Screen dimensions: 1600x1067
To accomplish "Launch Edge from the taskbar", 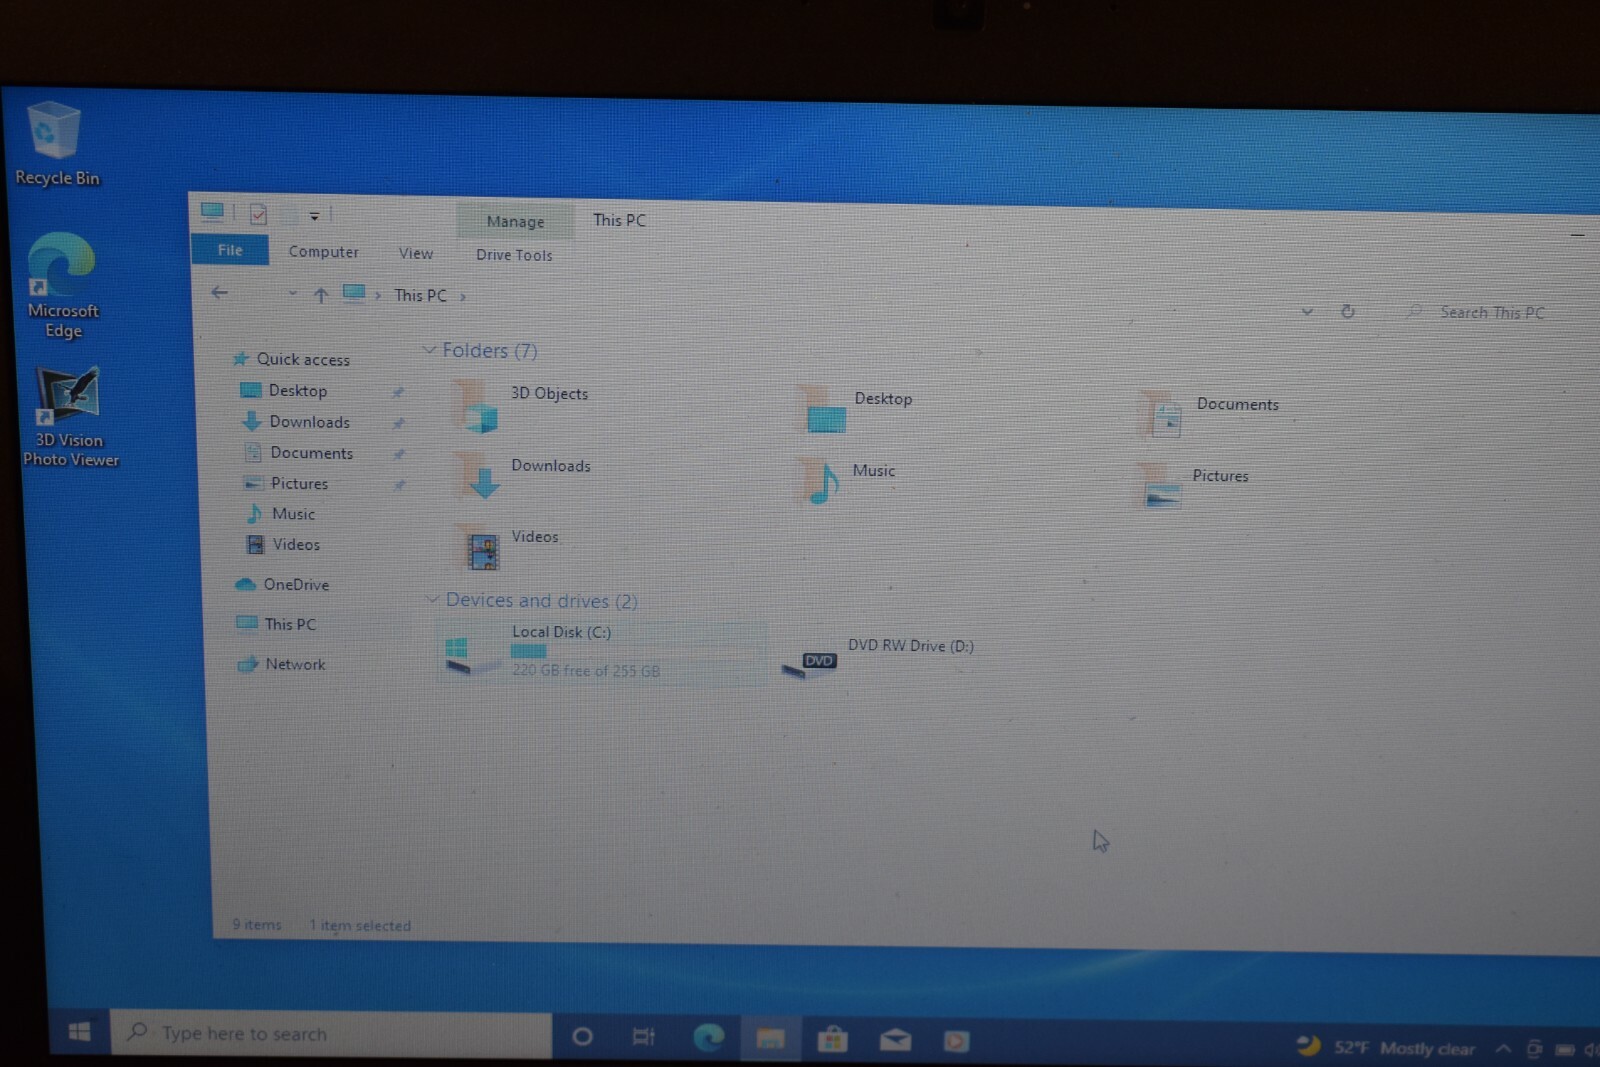I will [x=708, y=1038].
